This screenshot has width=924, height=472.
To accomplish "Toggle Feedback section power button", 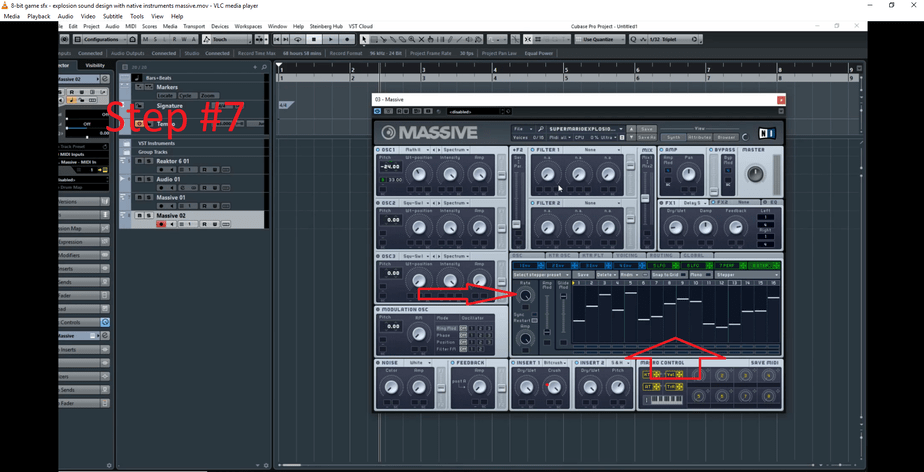I will (454, 363).
